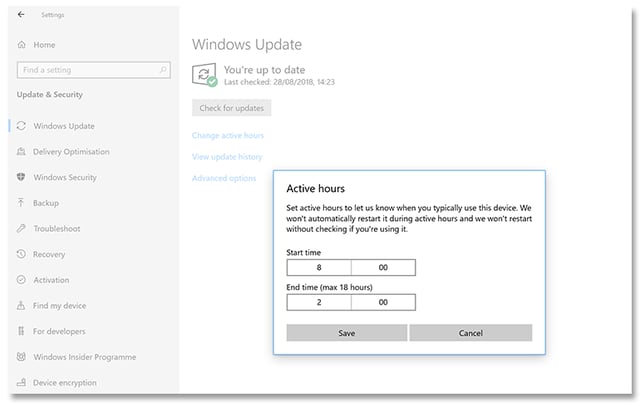
Task: Click the Recovery history icon
Action: 21,254
